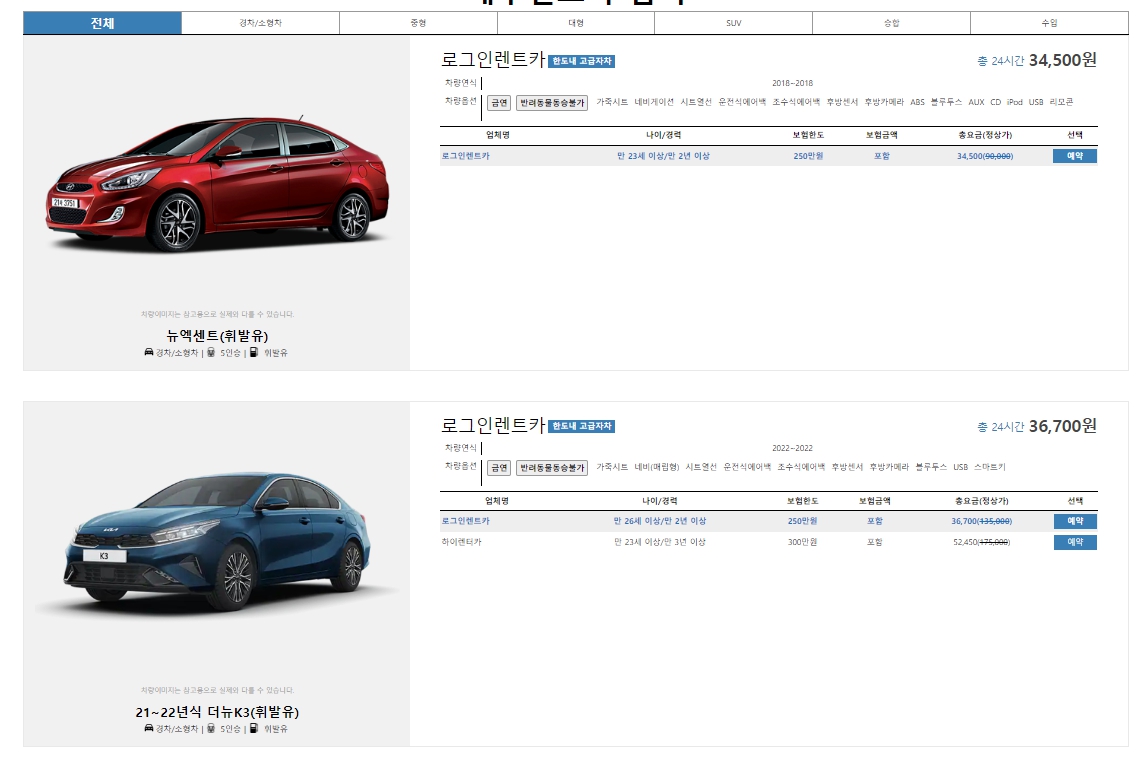
Task: Click 예약 button for 34,500 로그인렌트카 row
Action: coord(1075,156)
